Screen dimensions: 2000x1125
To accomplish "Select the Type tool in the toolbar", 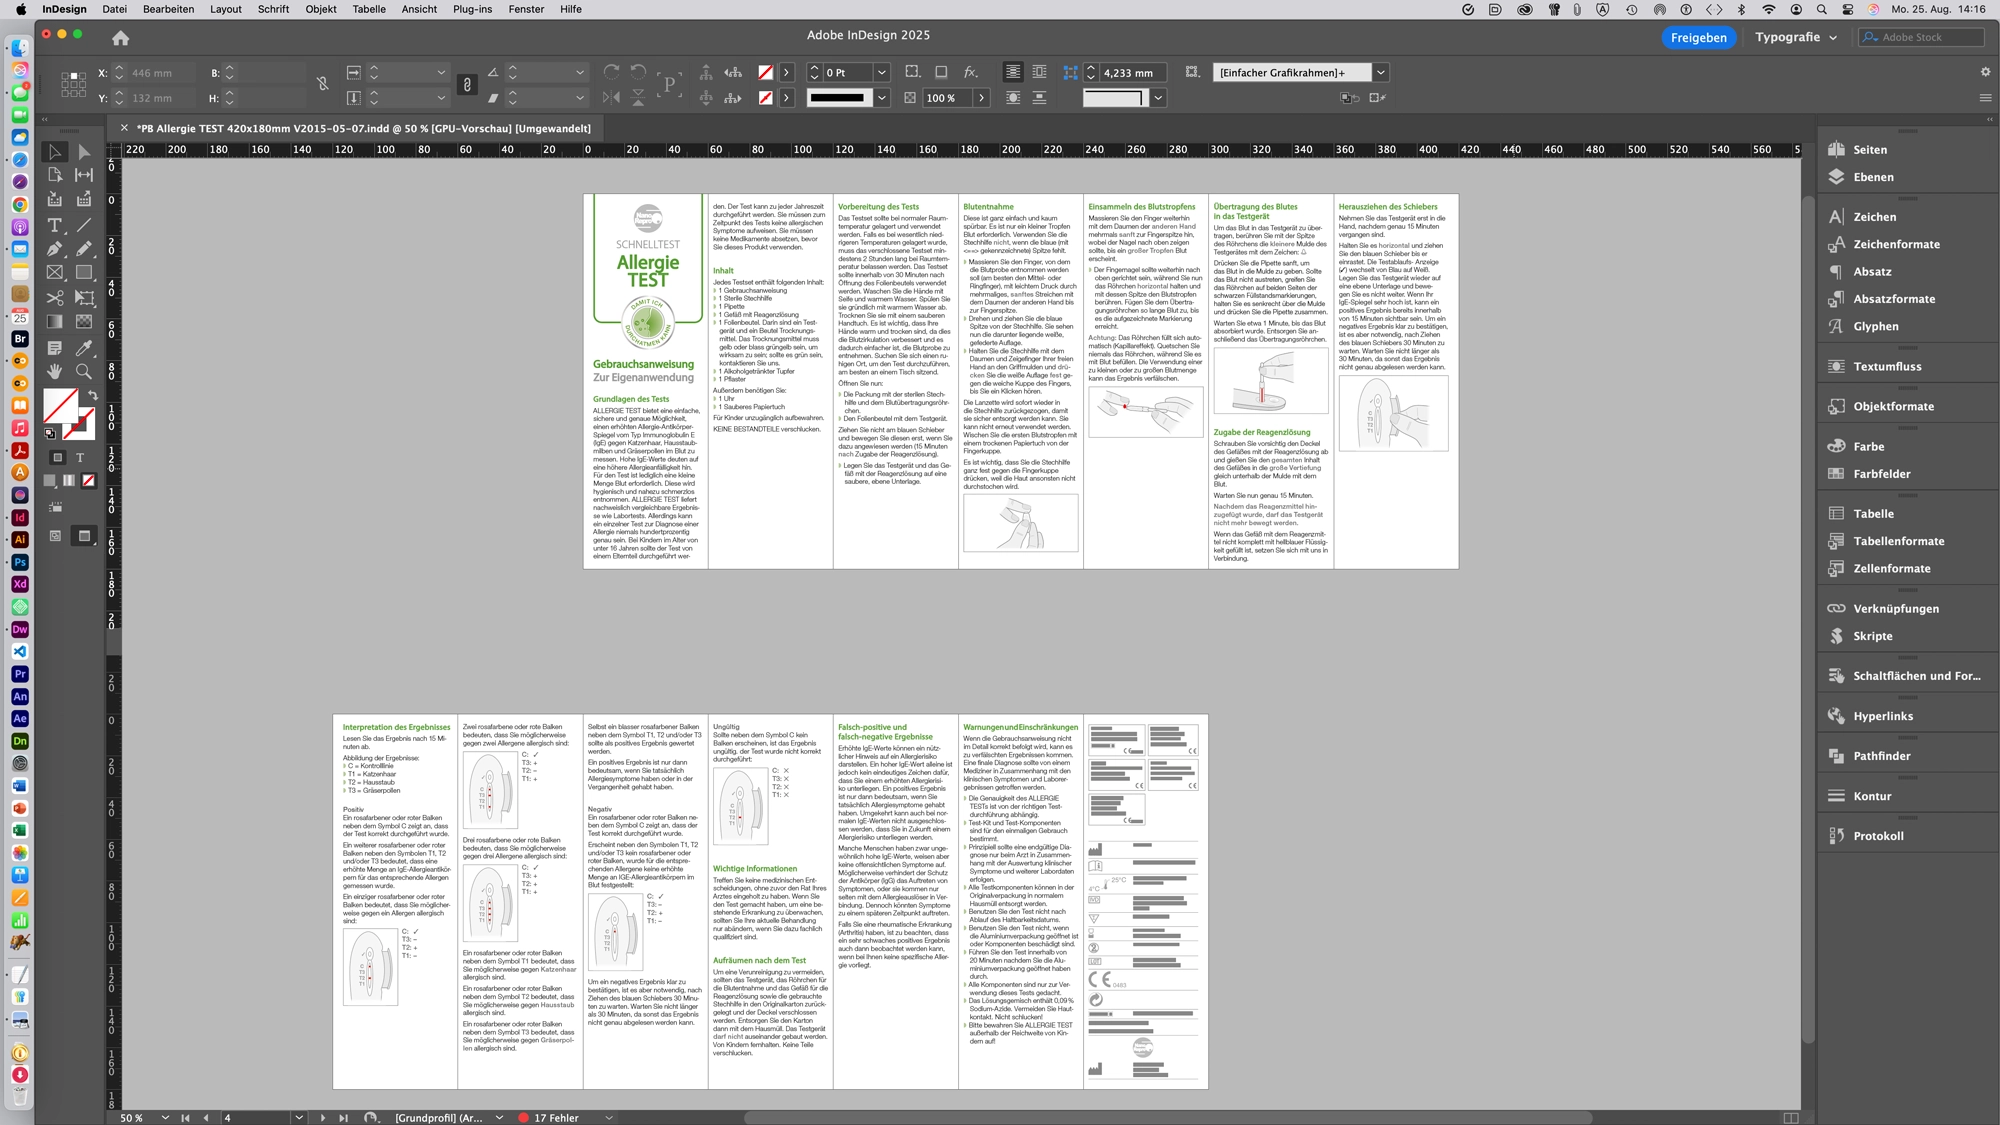I will point(55,225).
